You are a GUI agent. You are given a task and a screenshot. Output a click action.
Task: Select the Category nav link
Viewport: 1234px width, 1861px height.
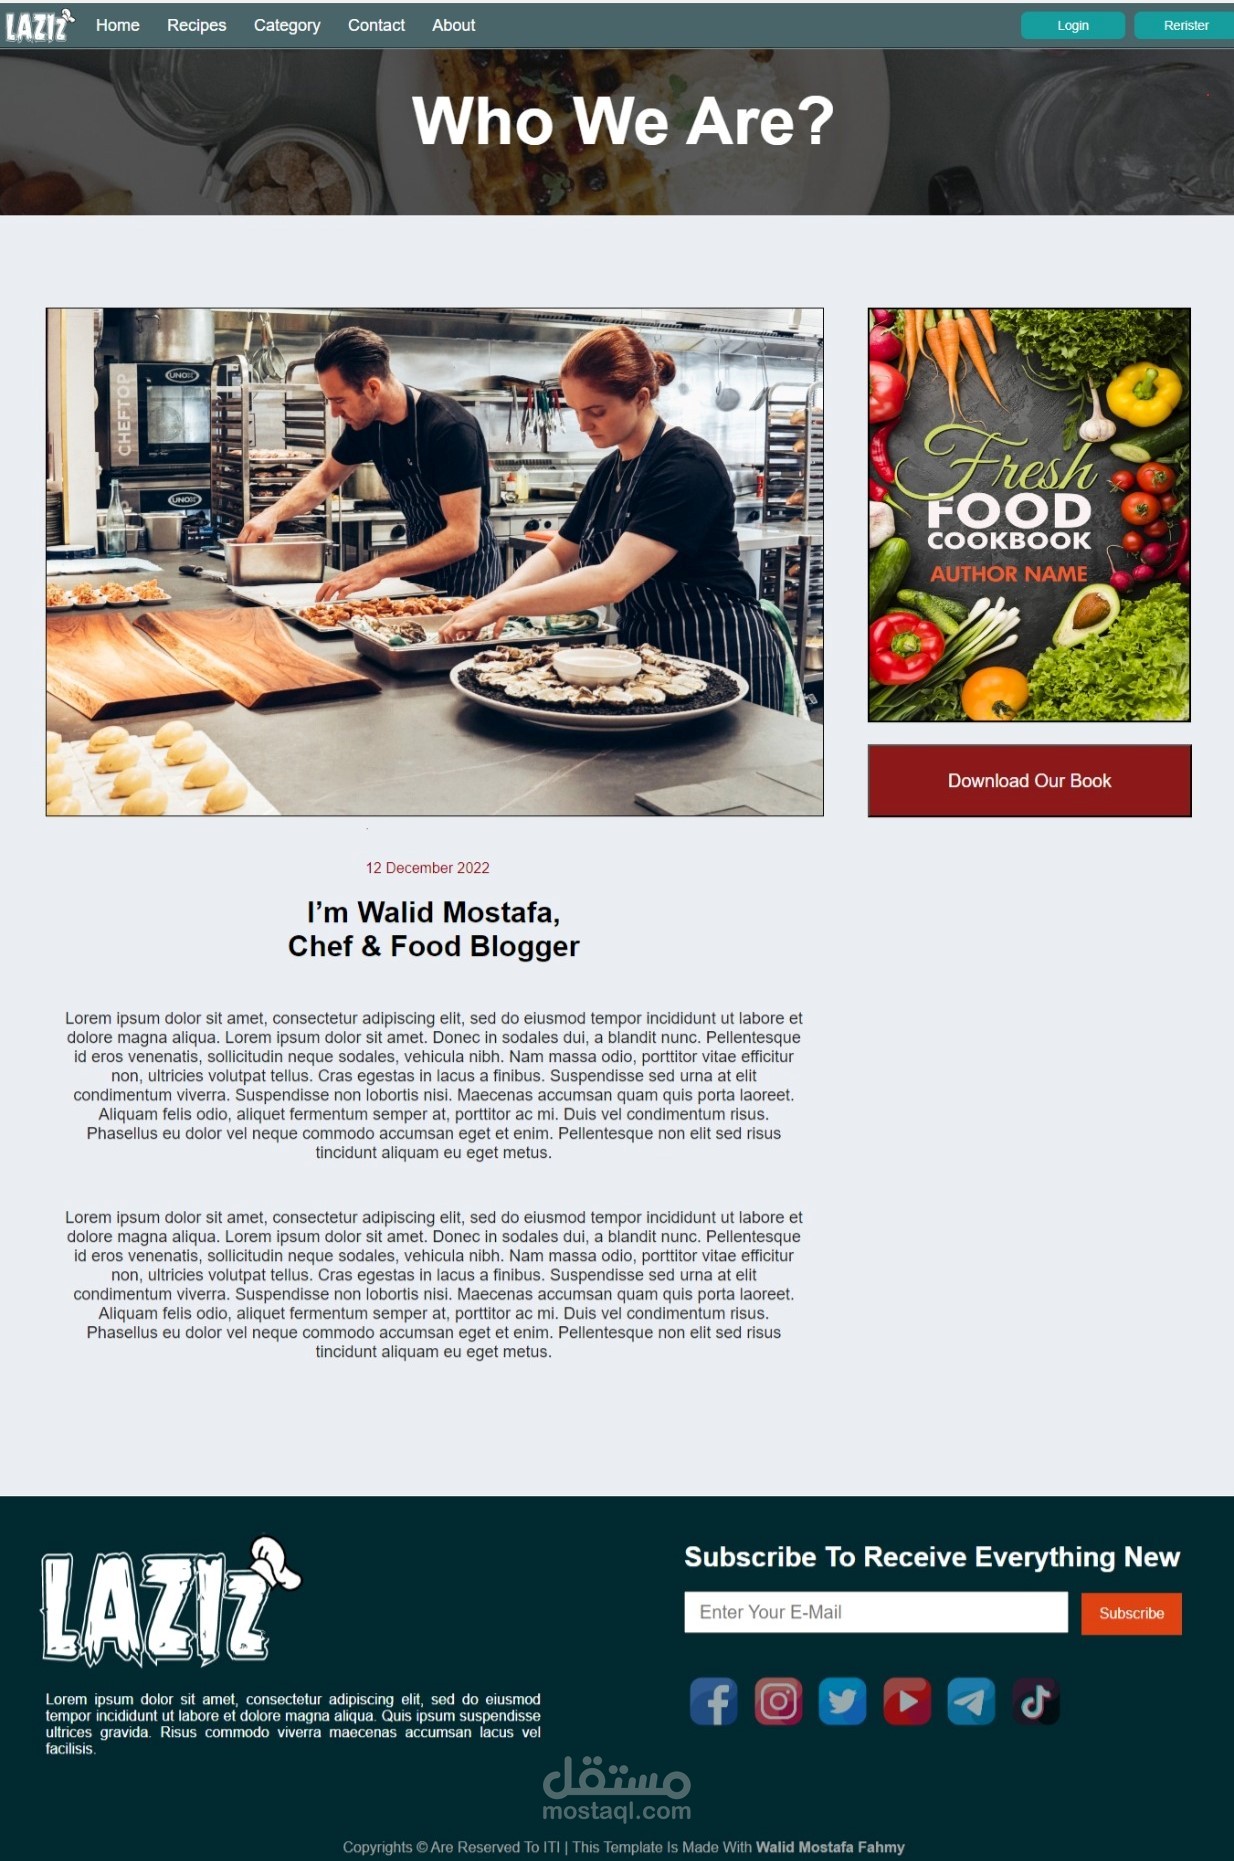pos(287,25)
